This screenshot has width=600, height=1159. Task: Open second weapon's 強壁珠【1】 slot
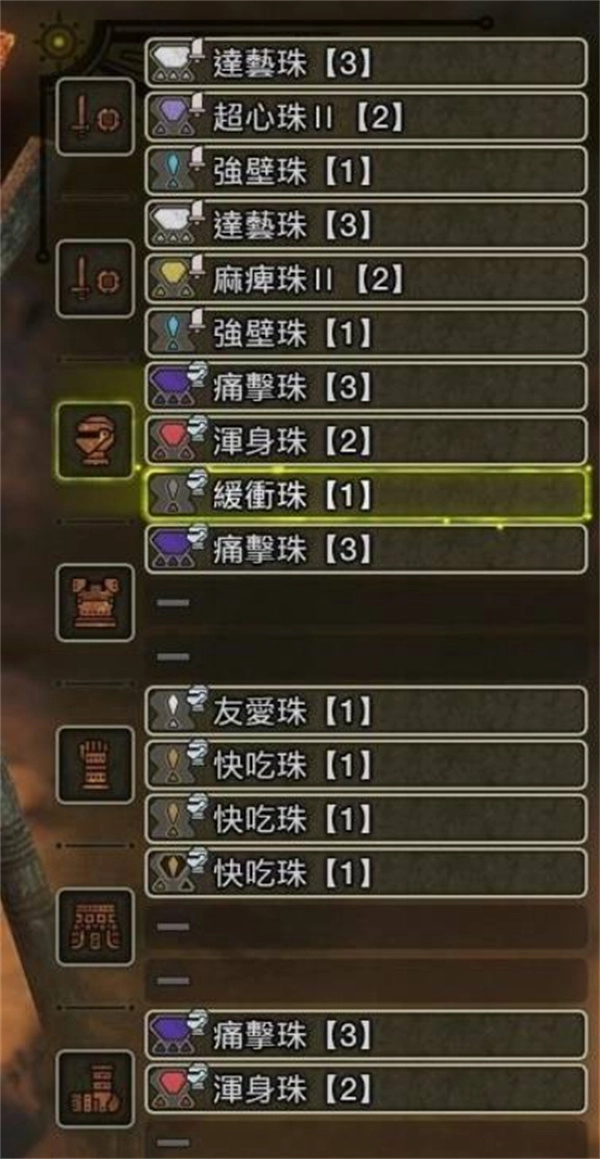pos(366,333)
